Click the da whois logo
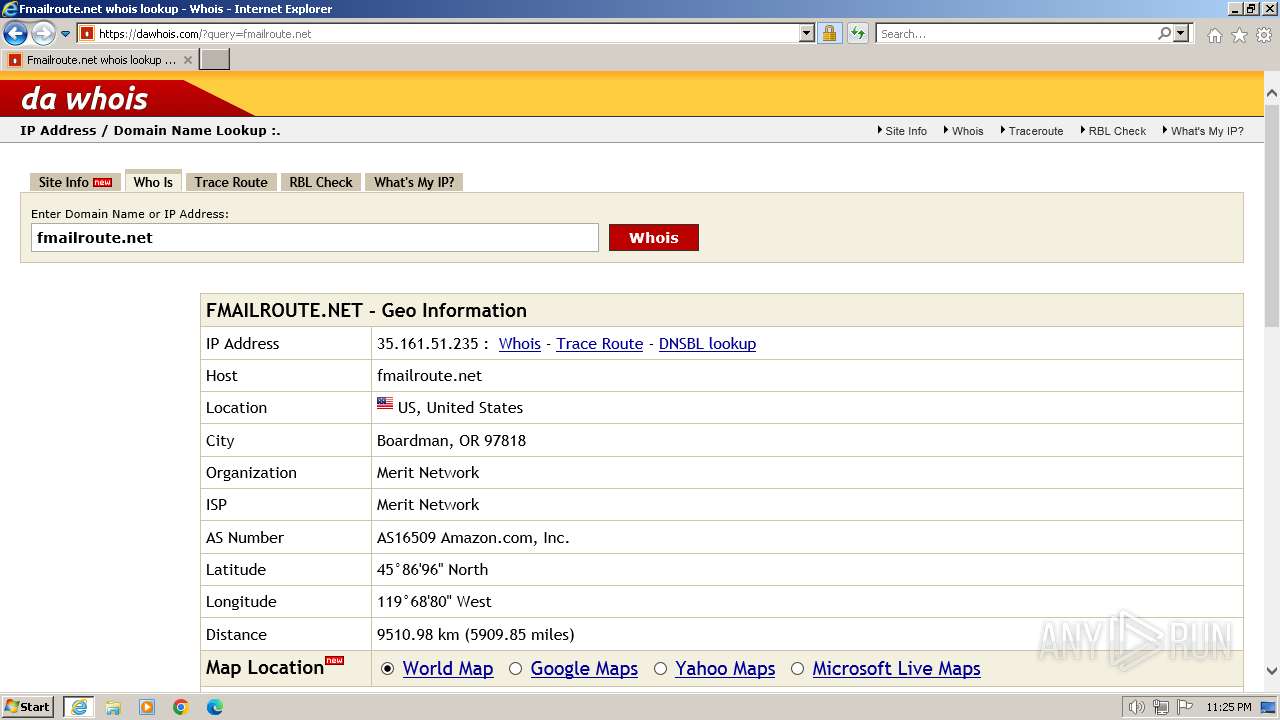Image resolution: width=1280 pixels, height=720 pixels. point(85,98)
